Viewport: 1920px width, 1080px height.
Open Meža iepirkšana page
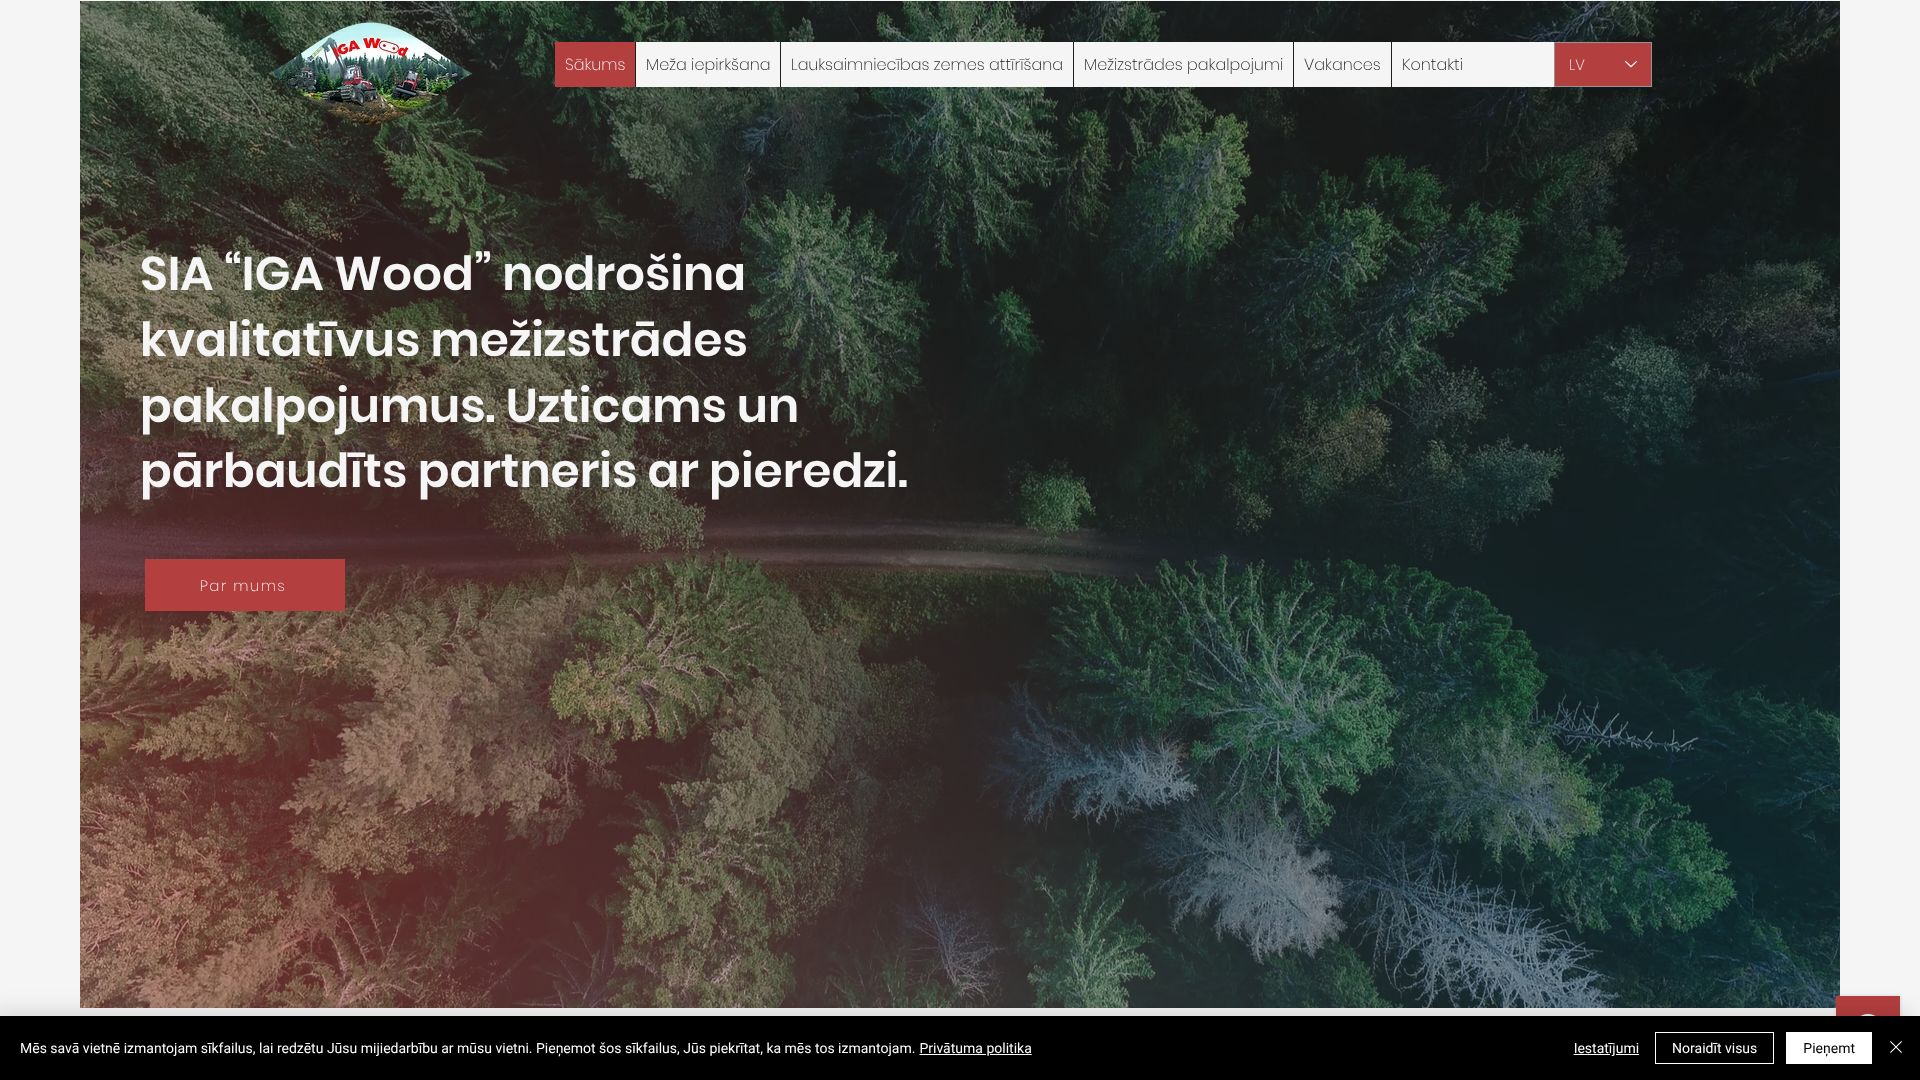click(x=707, y=65)
